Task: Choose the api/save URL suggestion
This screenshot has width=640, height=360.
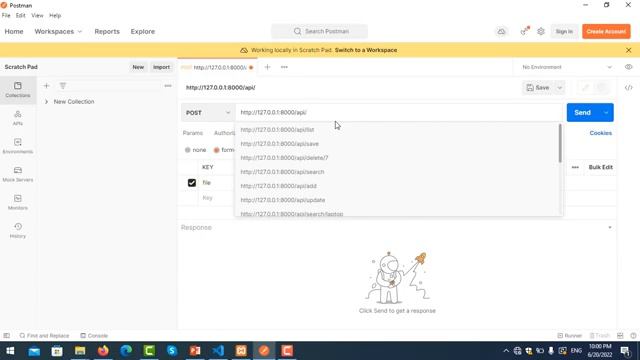Action: click(x=399, y=144)
